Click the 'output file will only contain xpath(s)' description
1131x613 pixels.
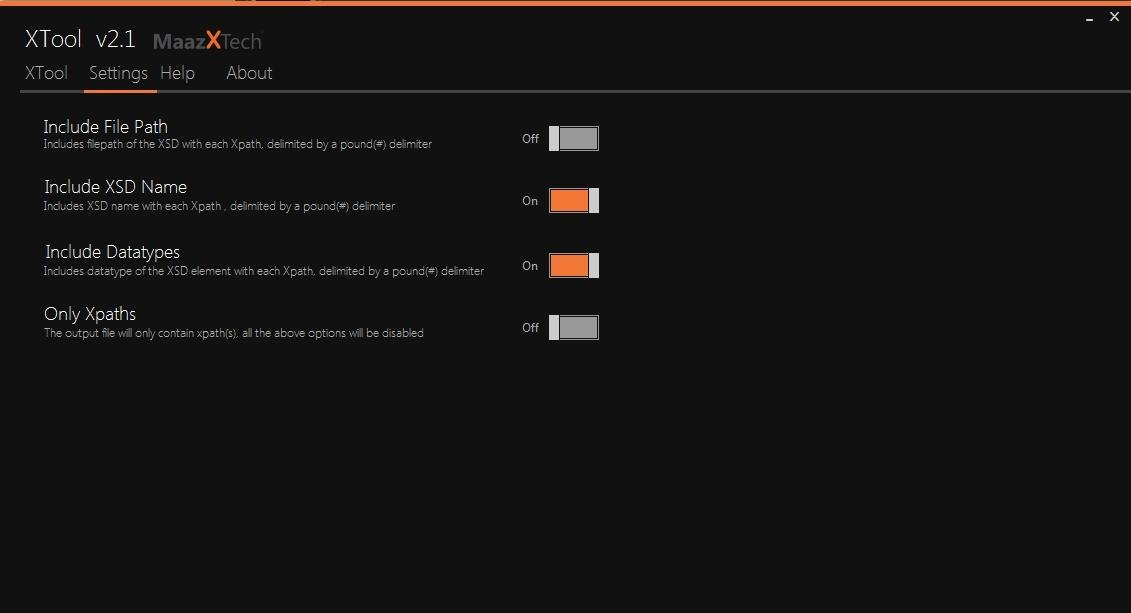(234, 333)
